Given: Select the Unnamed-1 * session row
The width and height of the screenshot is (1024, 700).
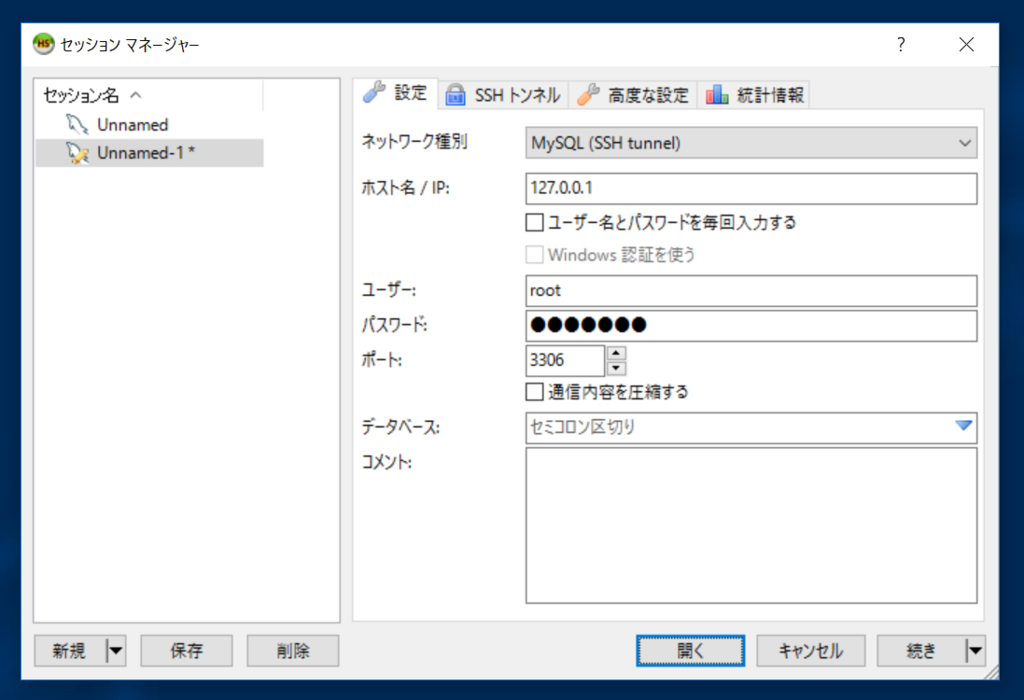Looking at the screenshot, I should tap(149, 153).
